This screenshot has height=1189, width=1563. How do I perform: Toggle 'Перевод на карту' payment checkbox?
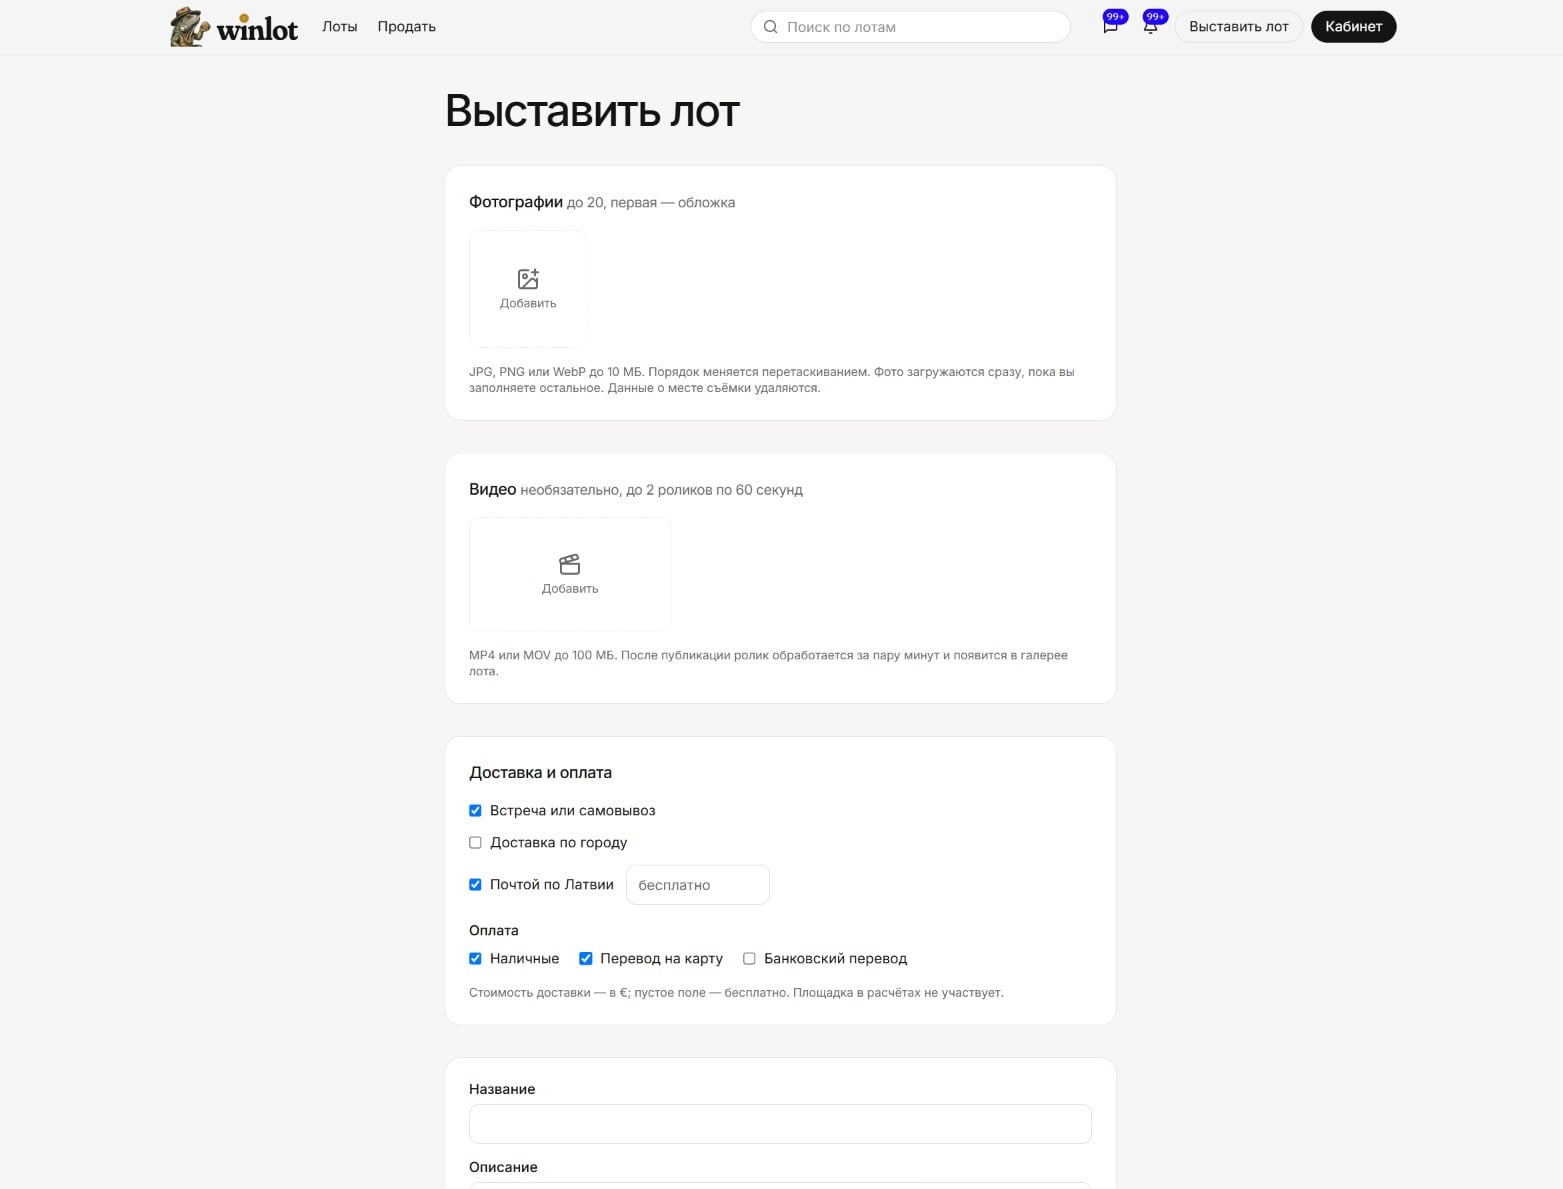[x=586, y=959]
